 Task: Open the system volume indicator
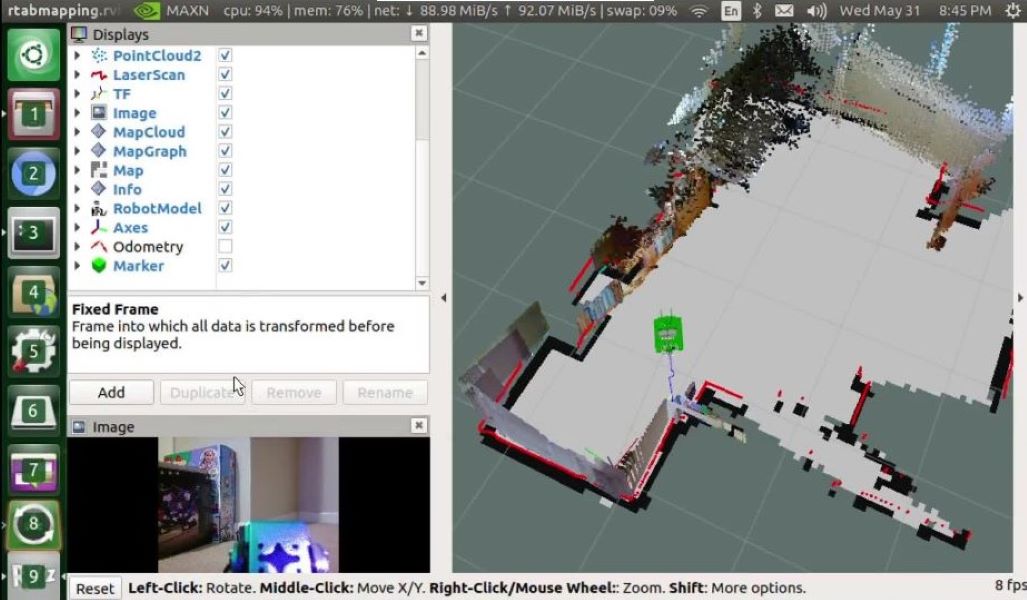coord(816,11)
